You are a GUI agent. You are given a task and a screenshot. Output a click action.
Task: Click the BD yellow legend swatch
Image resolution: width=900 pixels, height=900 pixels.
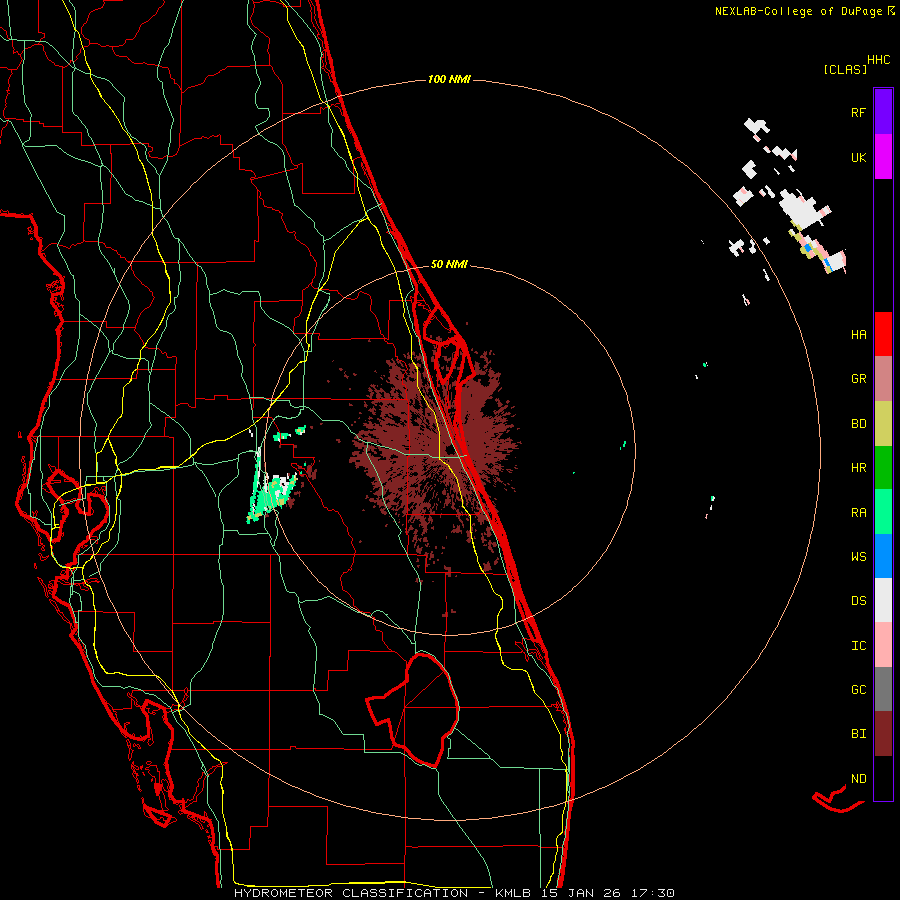pos(883,423)
